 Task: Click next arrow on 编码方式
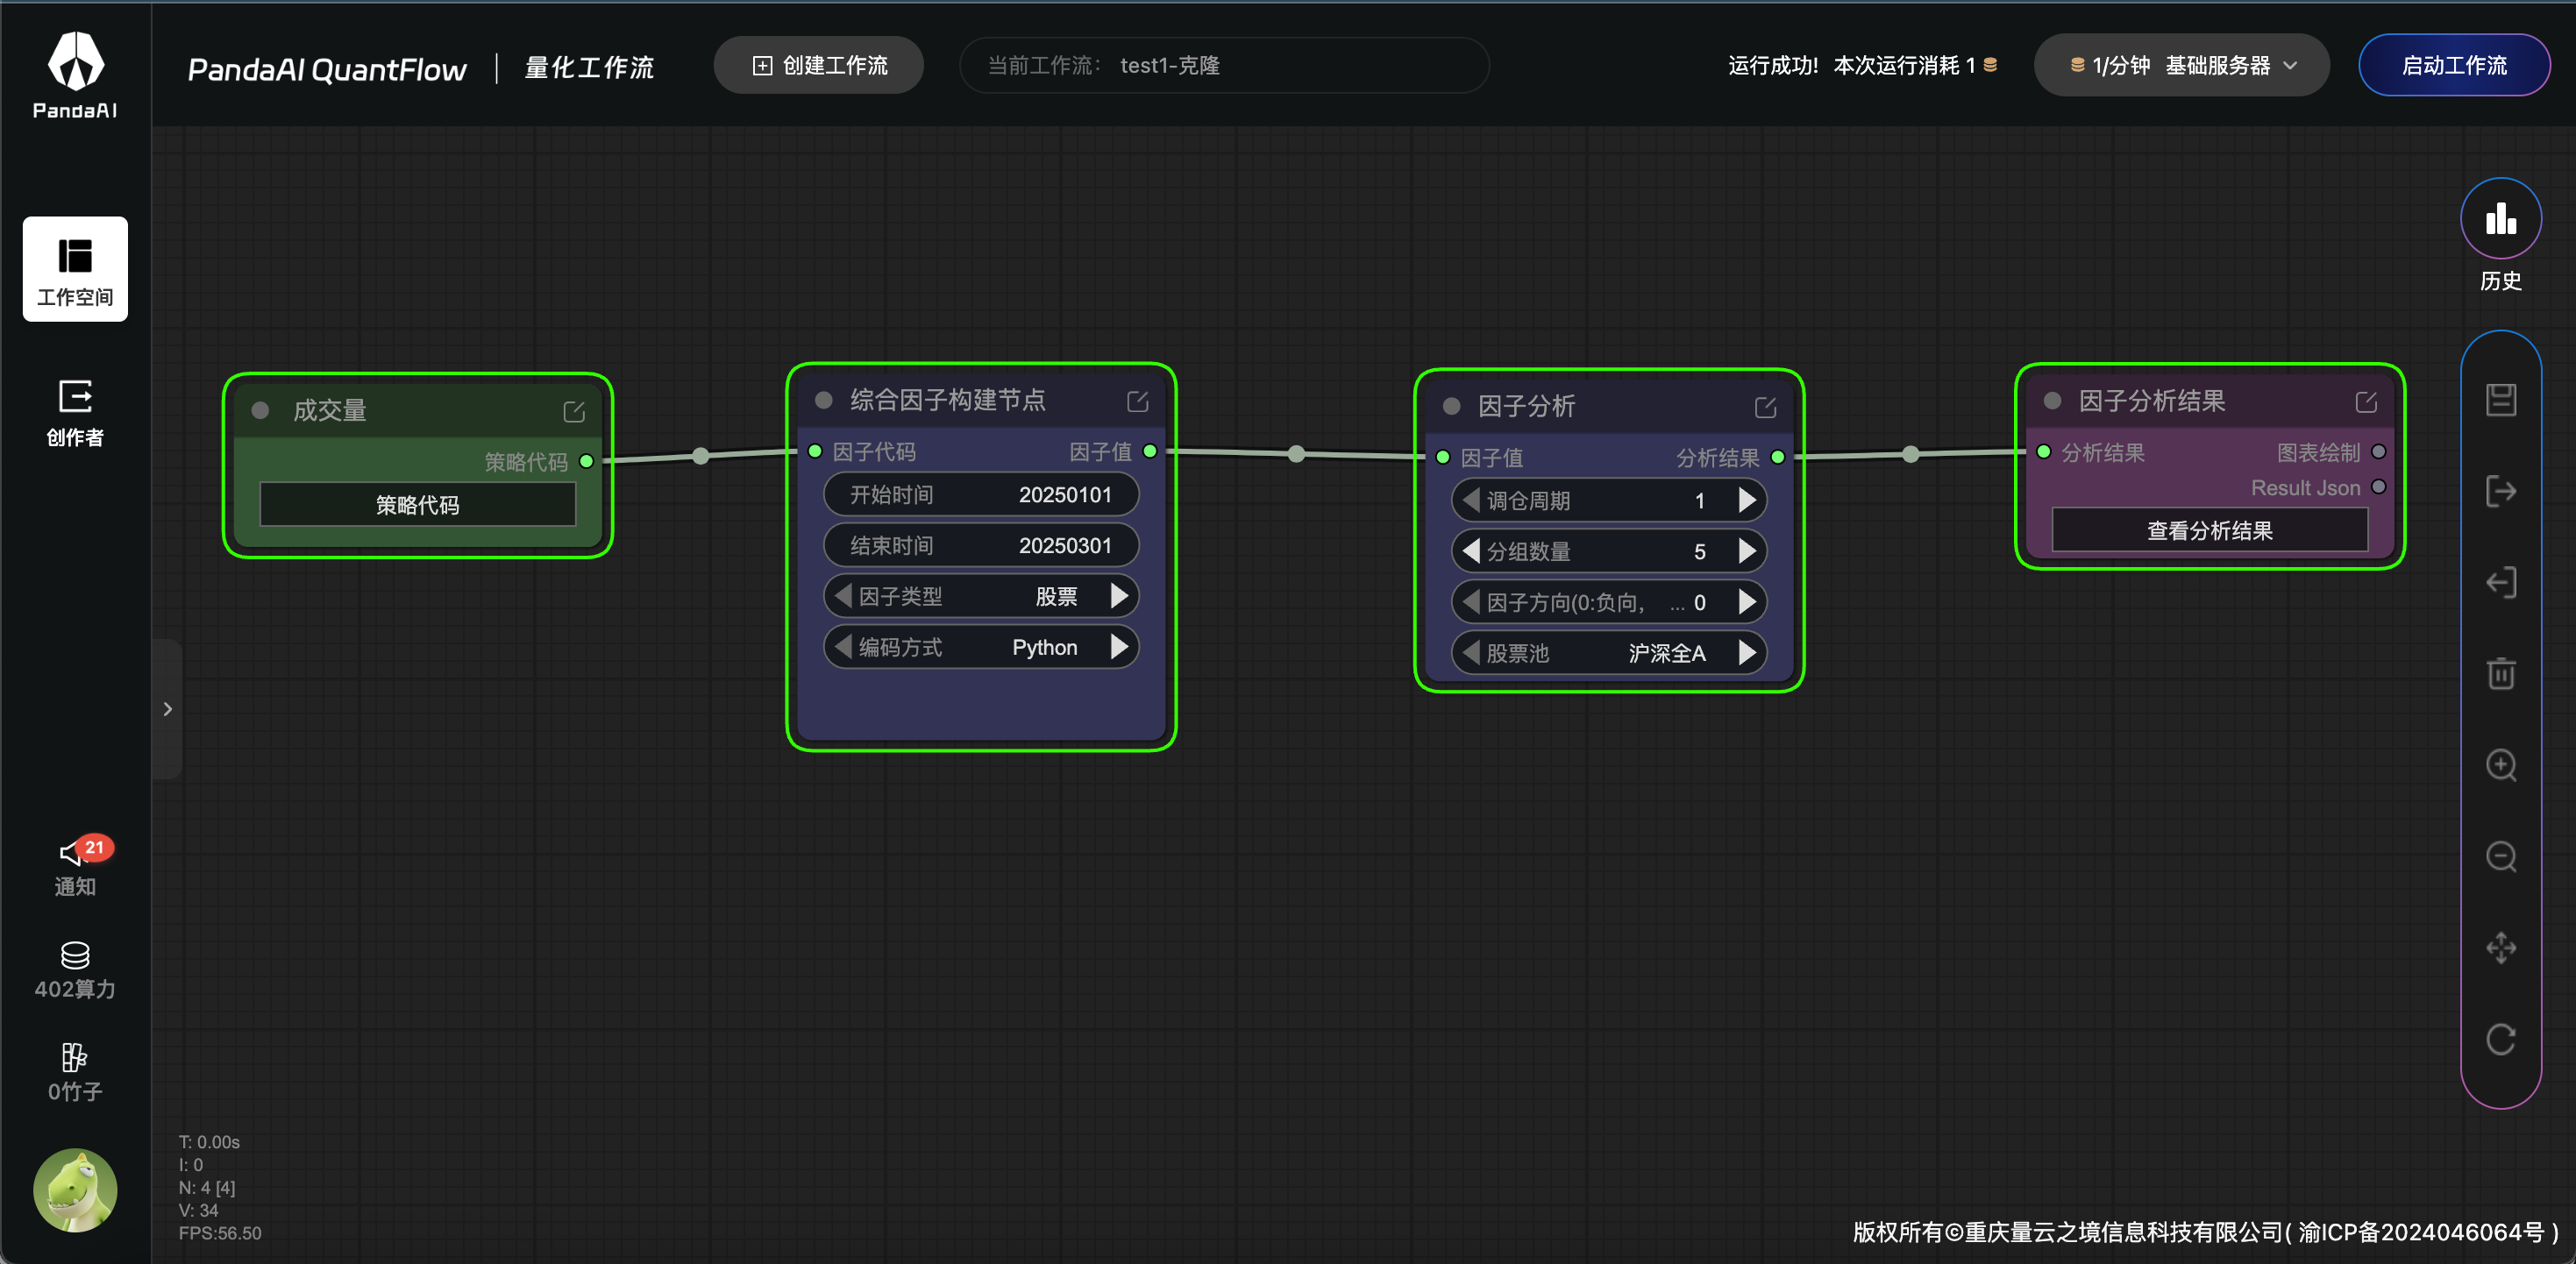1119,647
